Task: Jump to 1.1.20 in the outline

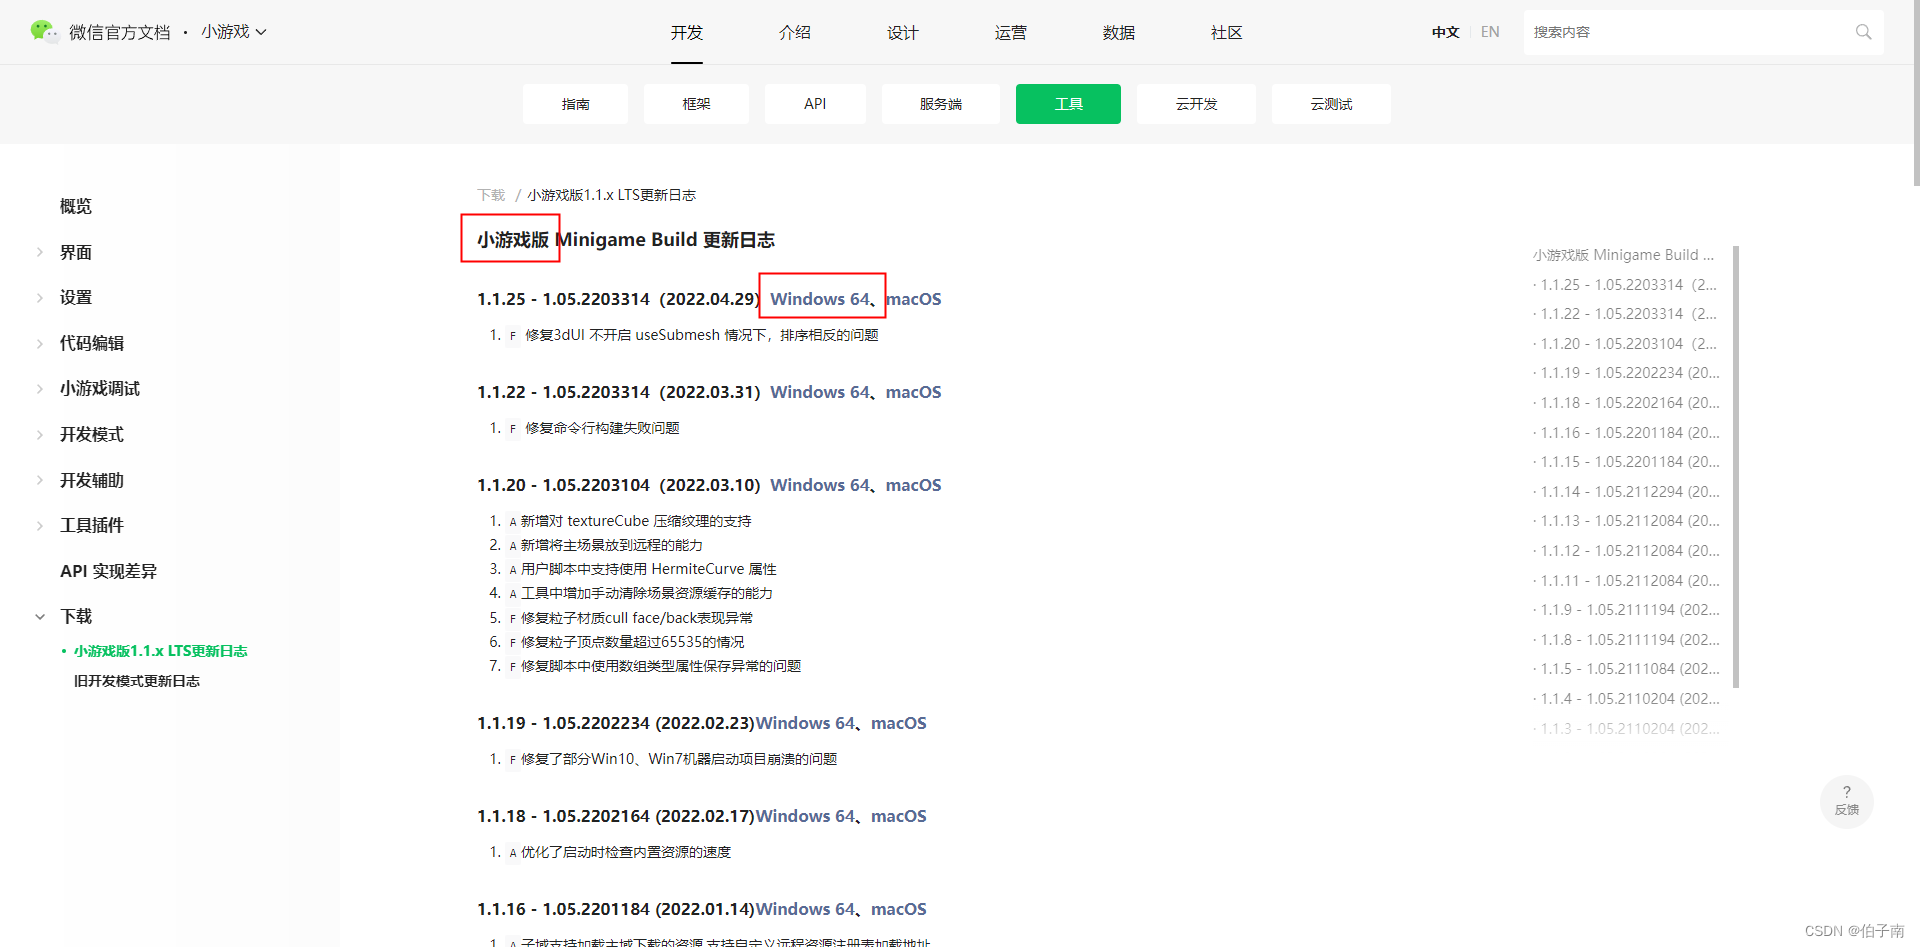Action: 1628,344
